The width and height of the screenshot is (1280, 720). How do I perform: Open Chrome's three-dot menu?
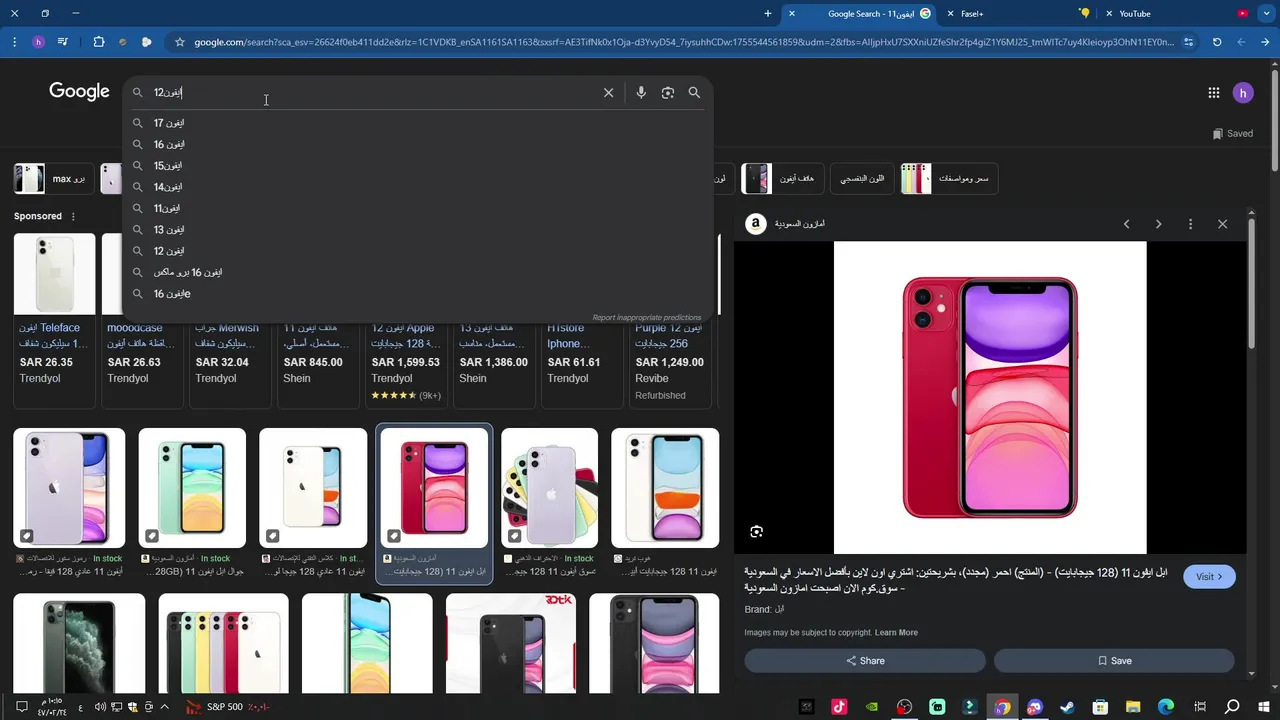pyautogui.click(x=14, y=42)
